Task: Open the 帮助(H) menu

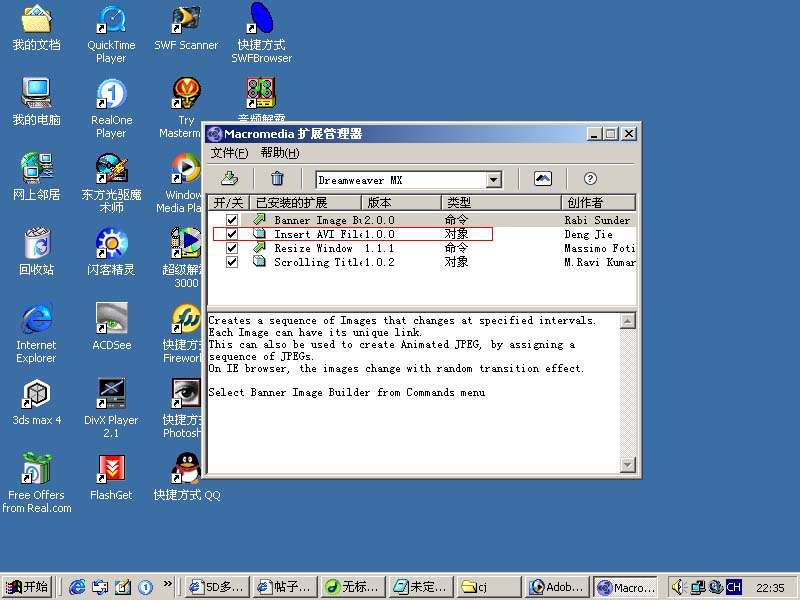Action: (280, 153)
